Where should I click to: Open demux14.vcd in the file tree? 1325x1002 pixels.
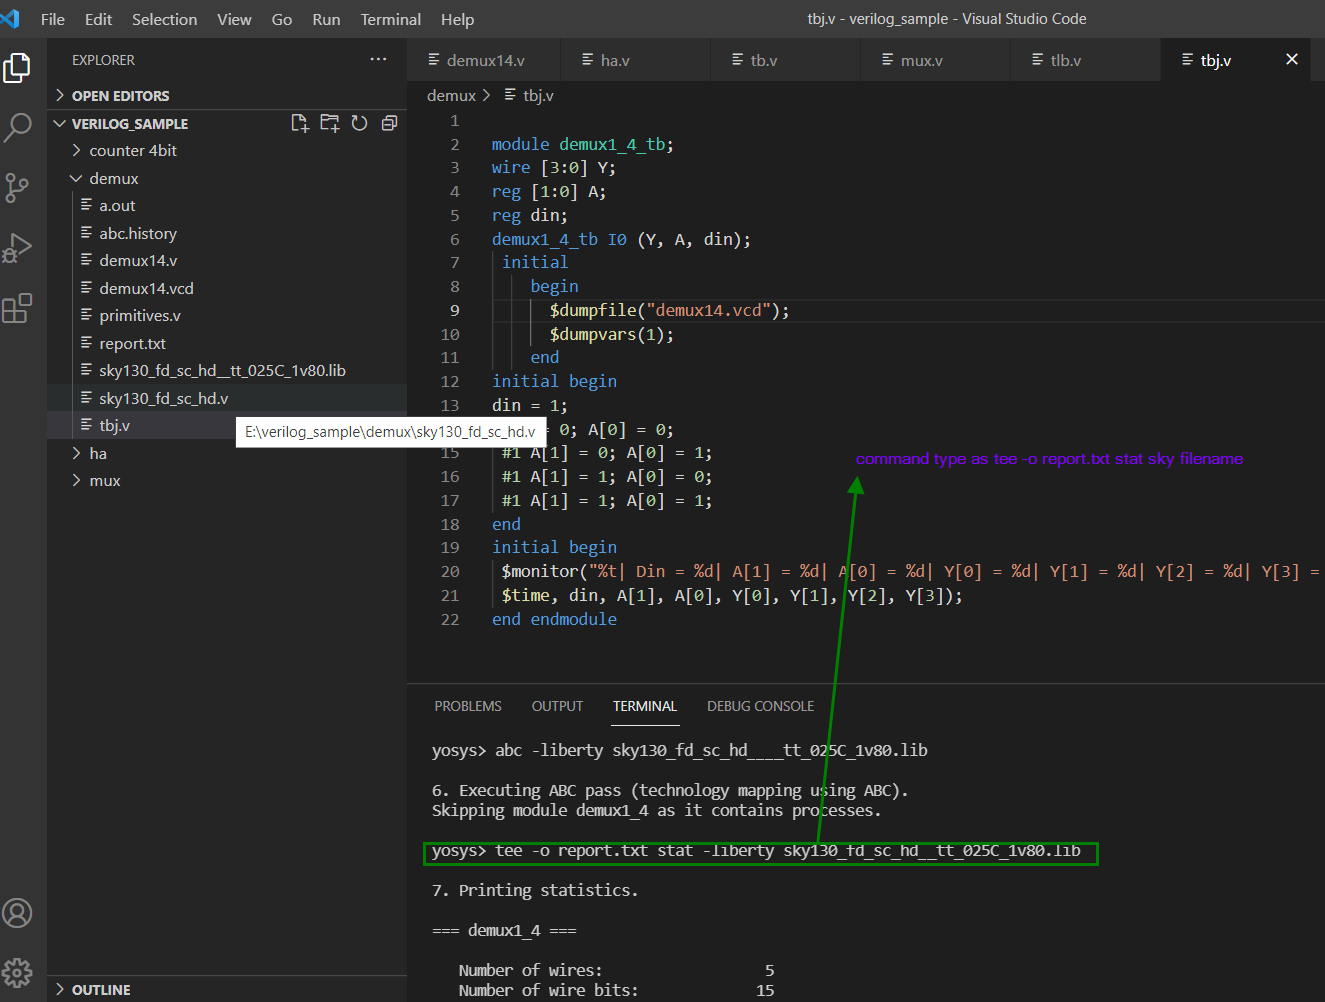point(227,289)
